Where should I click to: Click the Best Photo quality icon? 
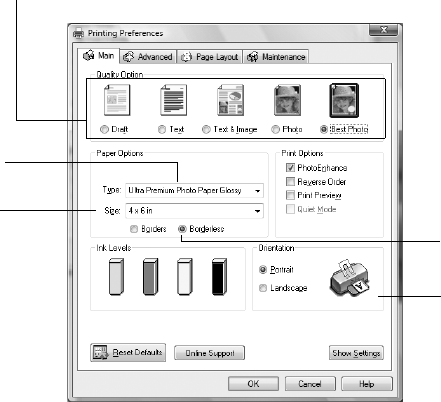click(344, 100)
